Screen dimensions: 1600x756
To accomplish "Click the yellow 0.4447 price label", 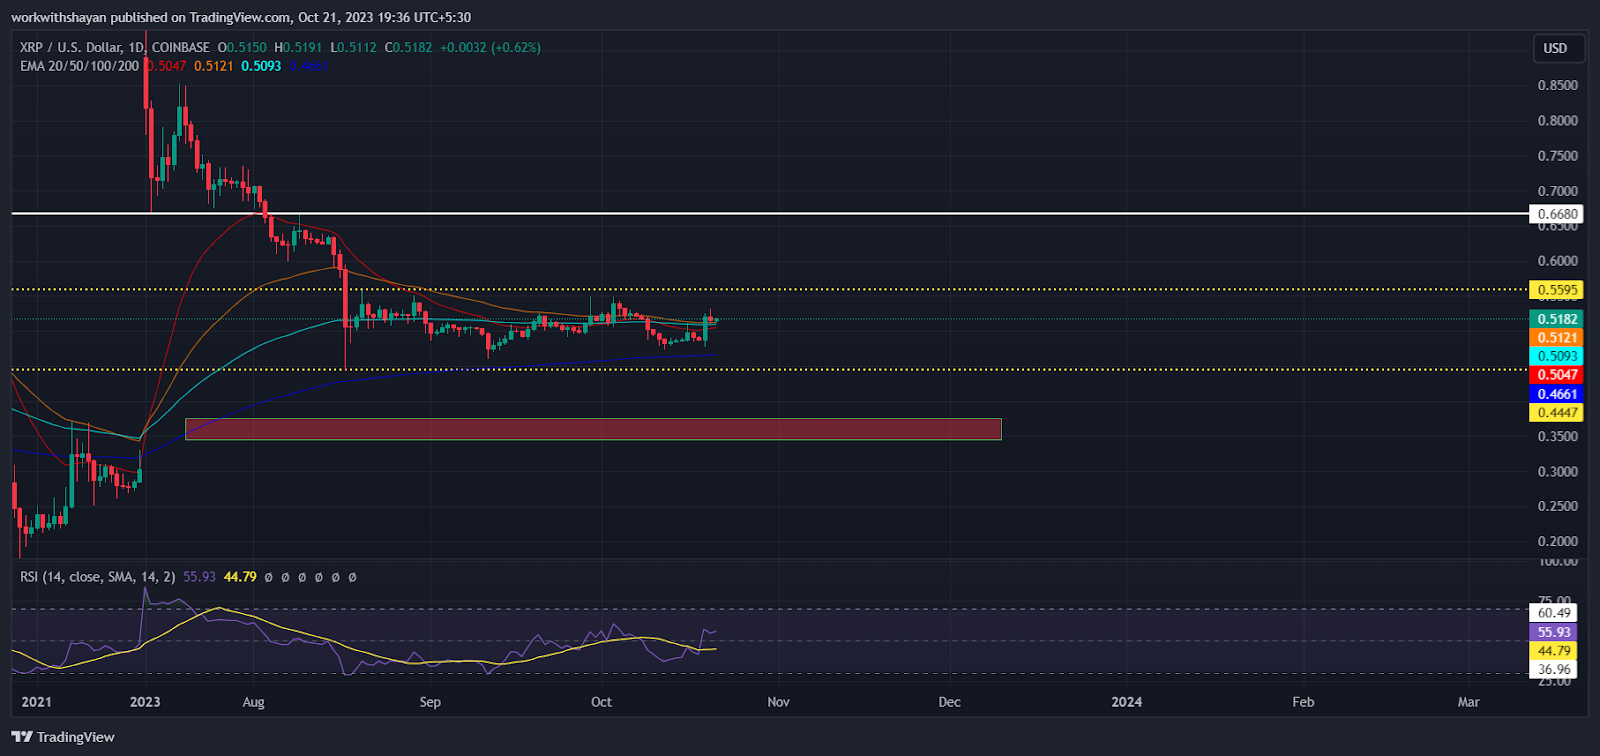I will coord(1557,413).
